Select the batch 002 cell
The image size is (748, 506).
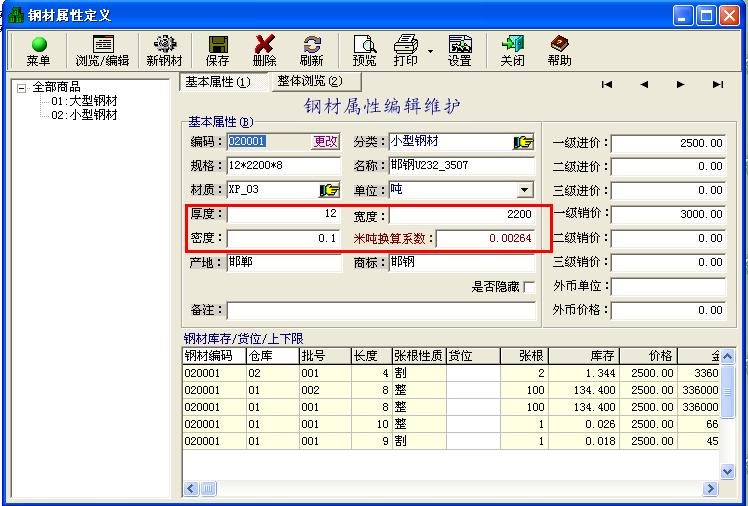coord(325,390)
